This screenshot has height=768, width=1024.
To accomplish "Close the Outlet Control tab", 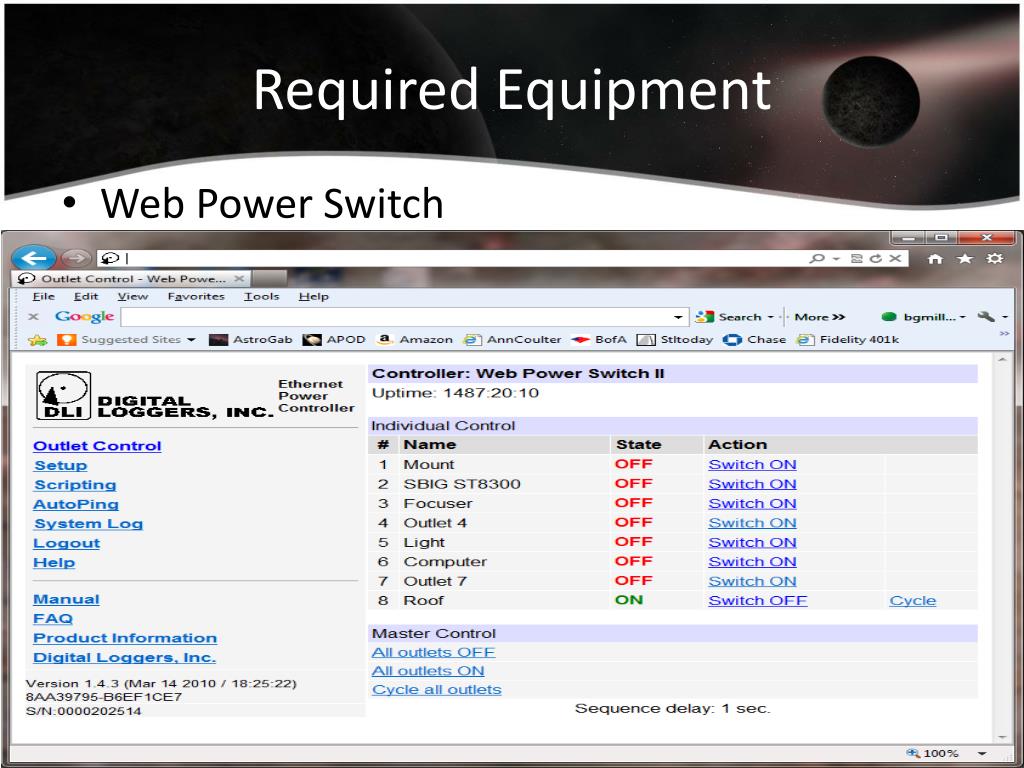I will point(240,279).
